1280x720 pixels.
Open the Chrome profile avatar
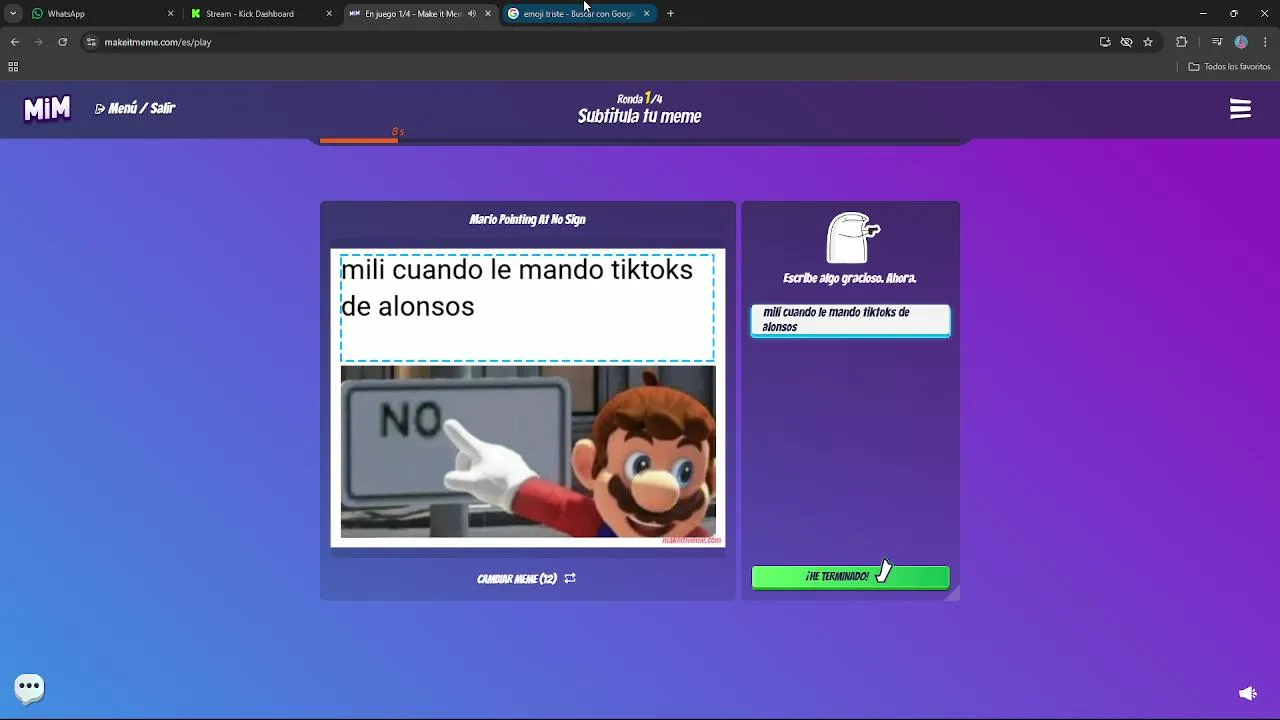coord(1241,42)
